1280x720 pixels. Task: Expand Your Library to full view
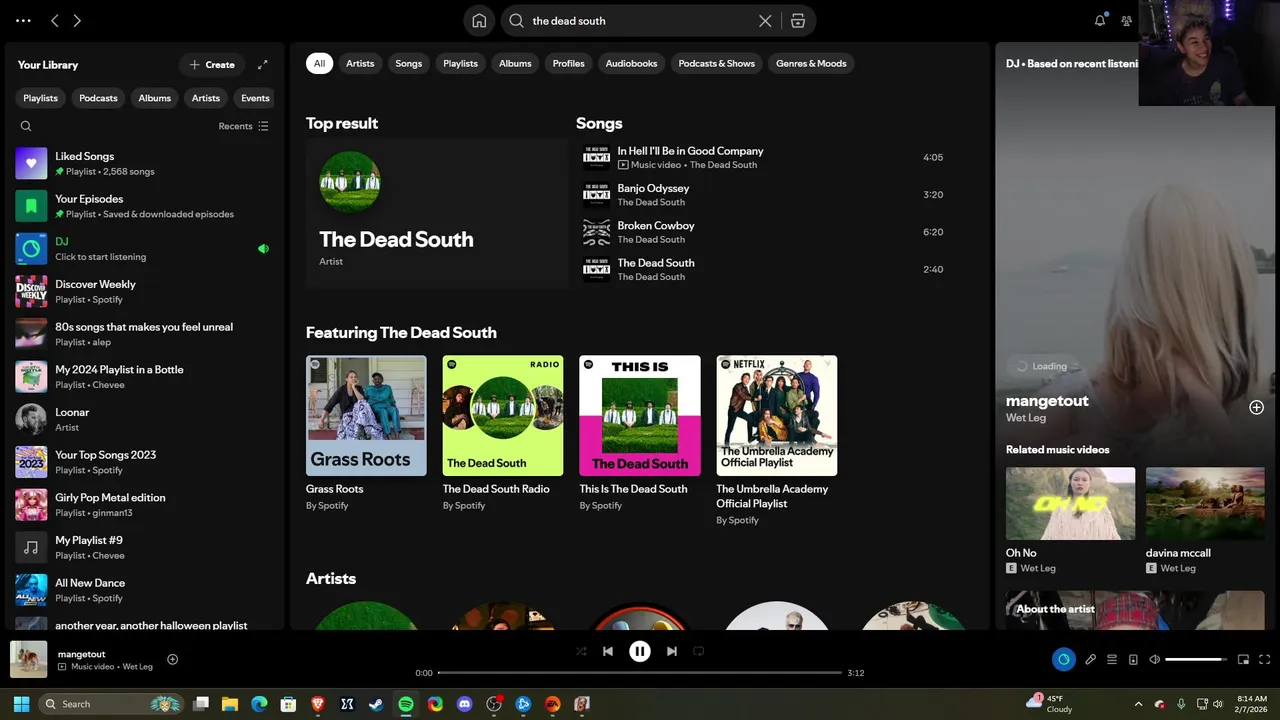pos(263,65)
